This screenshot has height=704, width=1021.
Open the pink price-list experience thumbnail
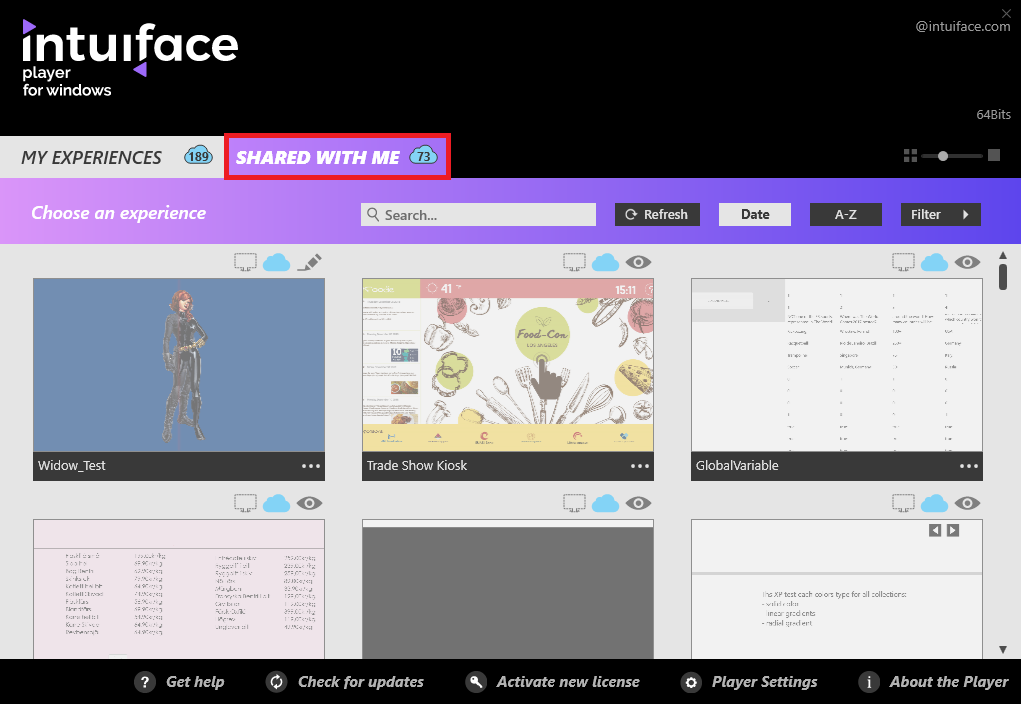point(178,589)
